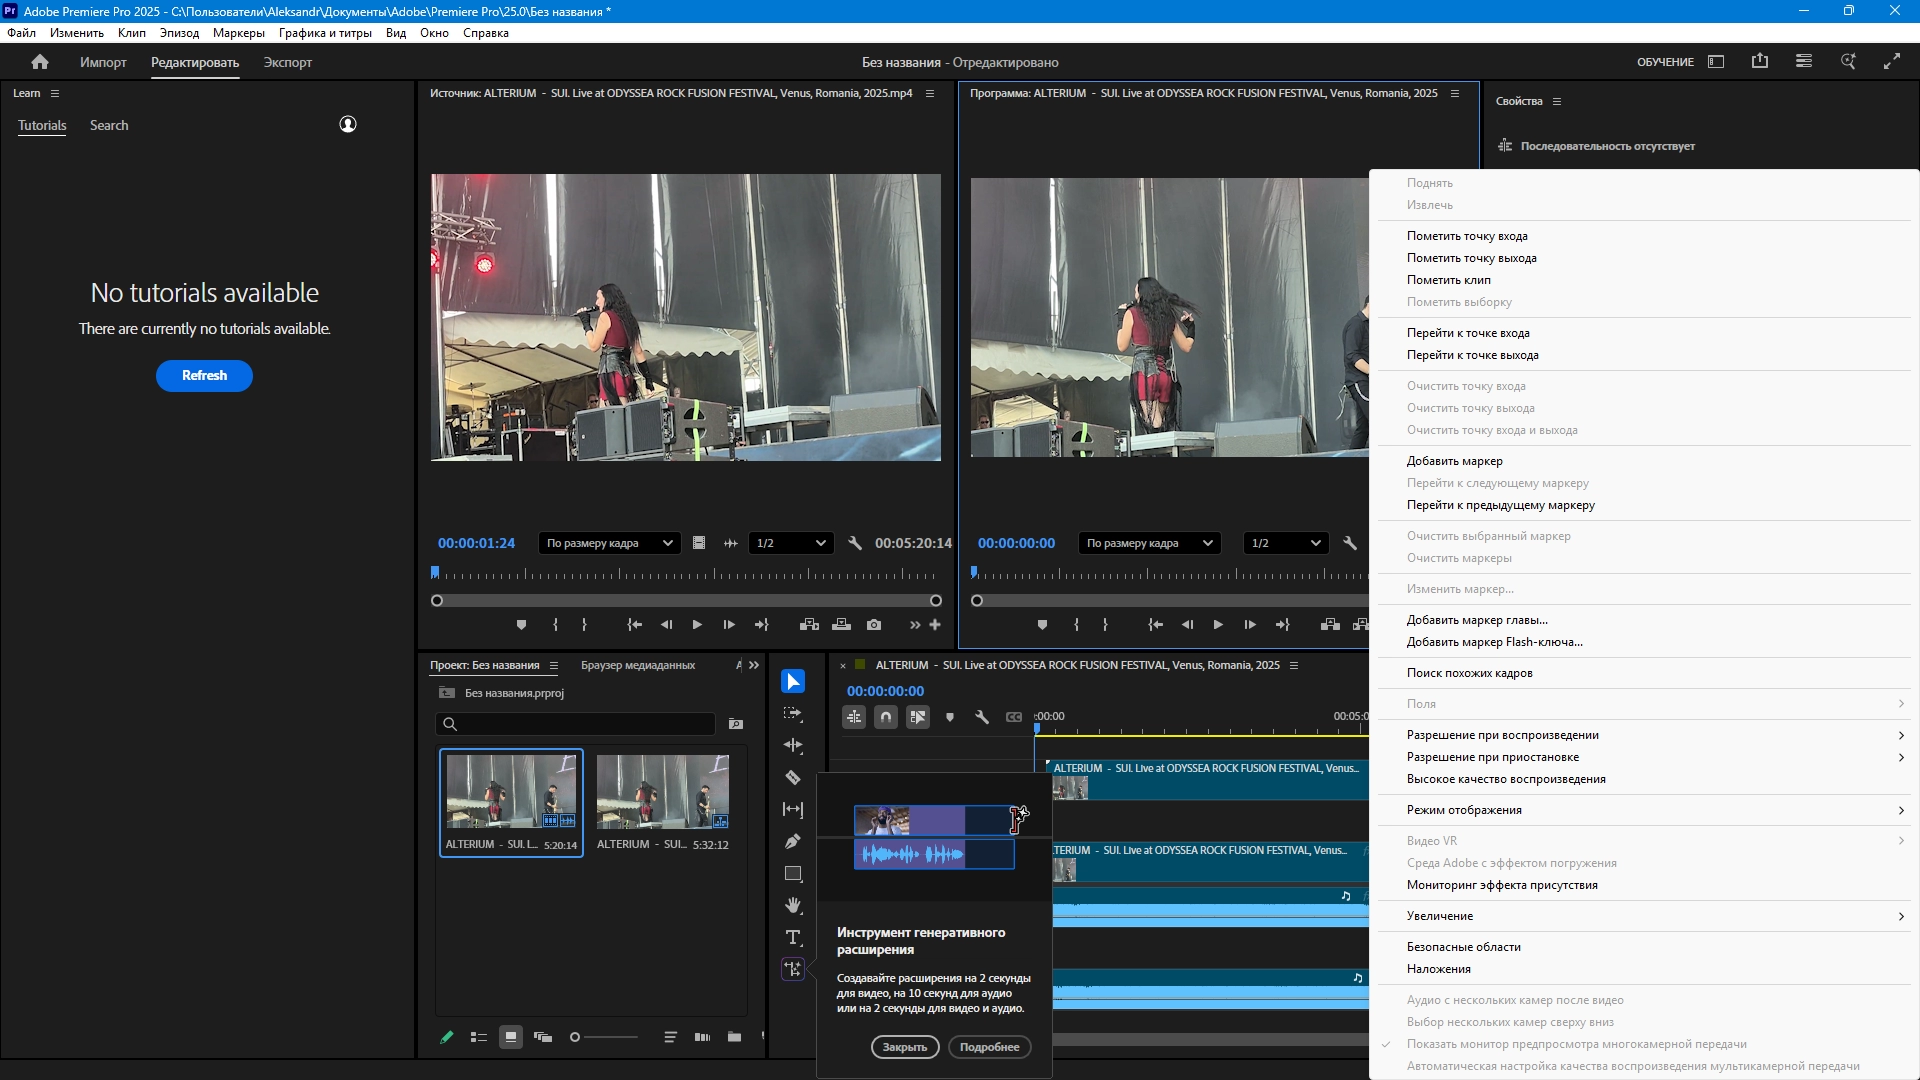
Task: Select the Pen tool
Action: point(793,842)
